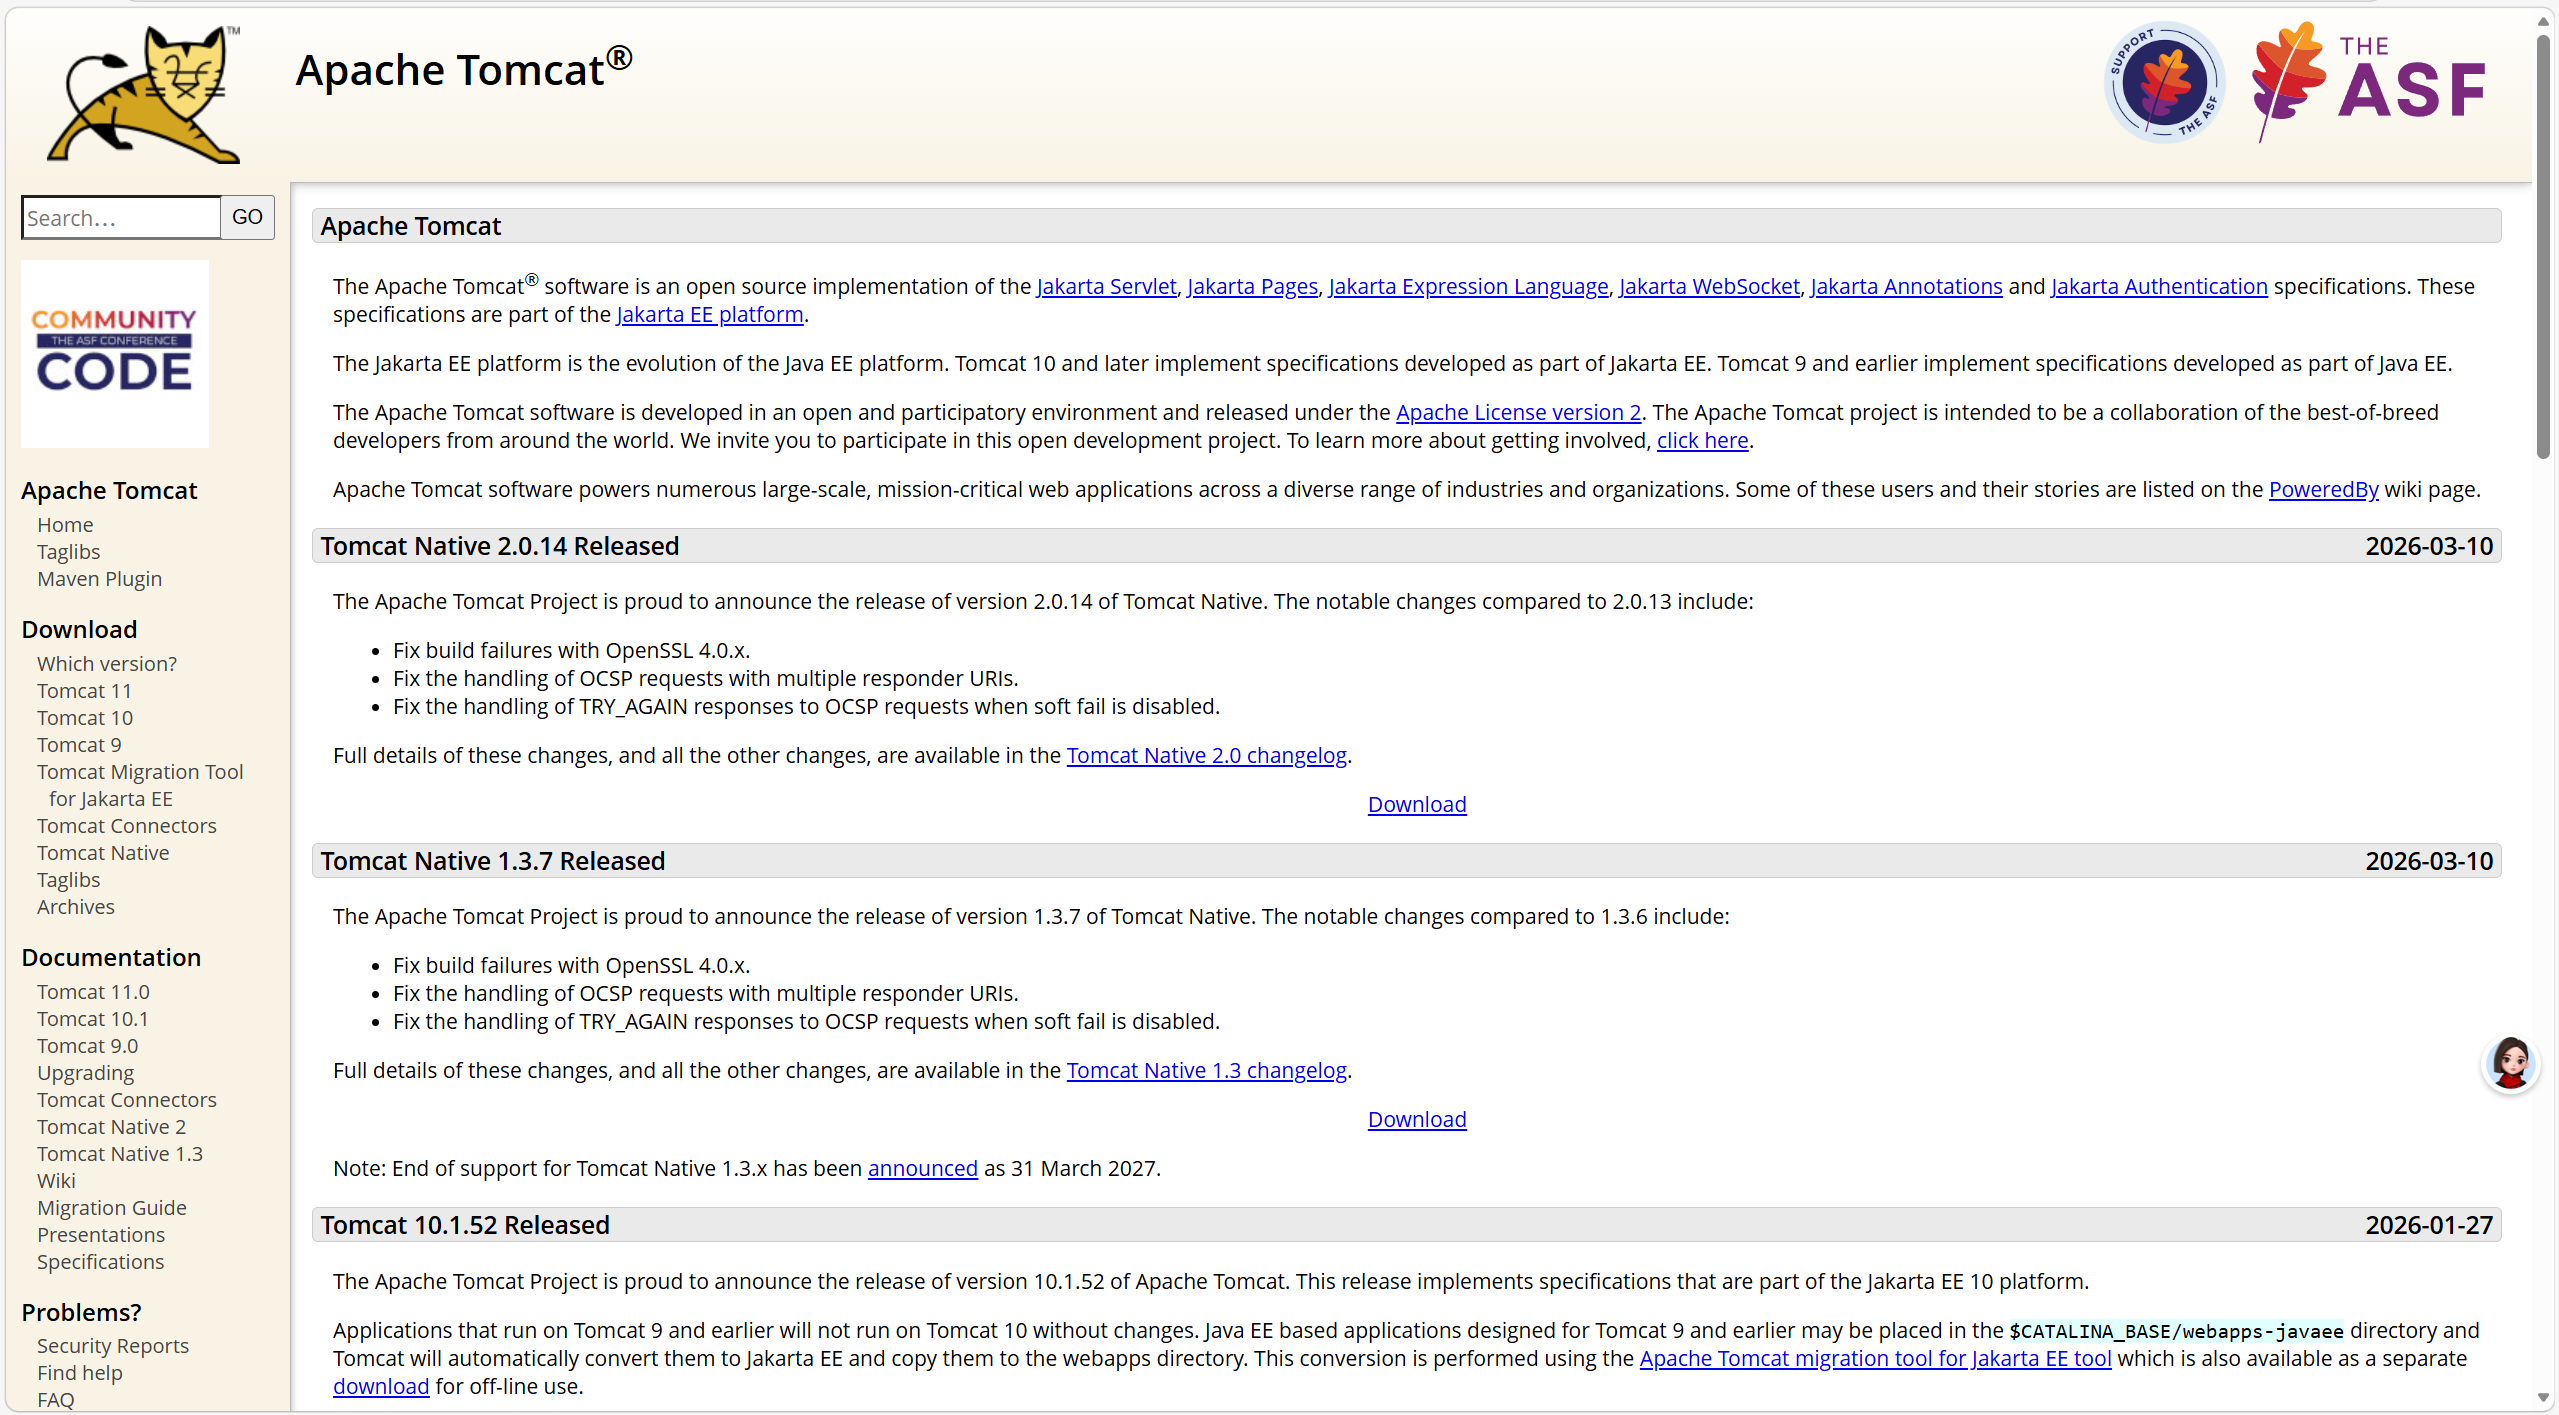Click the Support the ASF badge

click(2164, 83)
